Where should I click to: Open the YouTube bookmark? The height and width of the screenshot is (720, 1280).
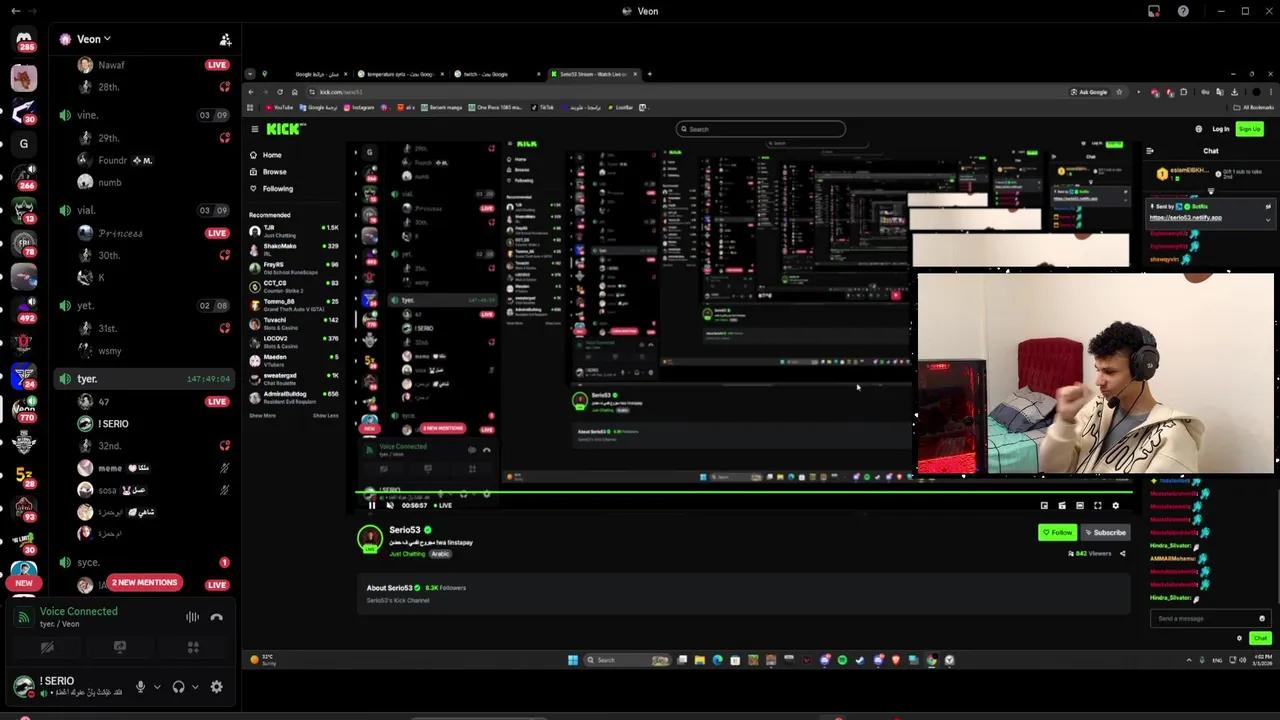click(x=279, y=107)
